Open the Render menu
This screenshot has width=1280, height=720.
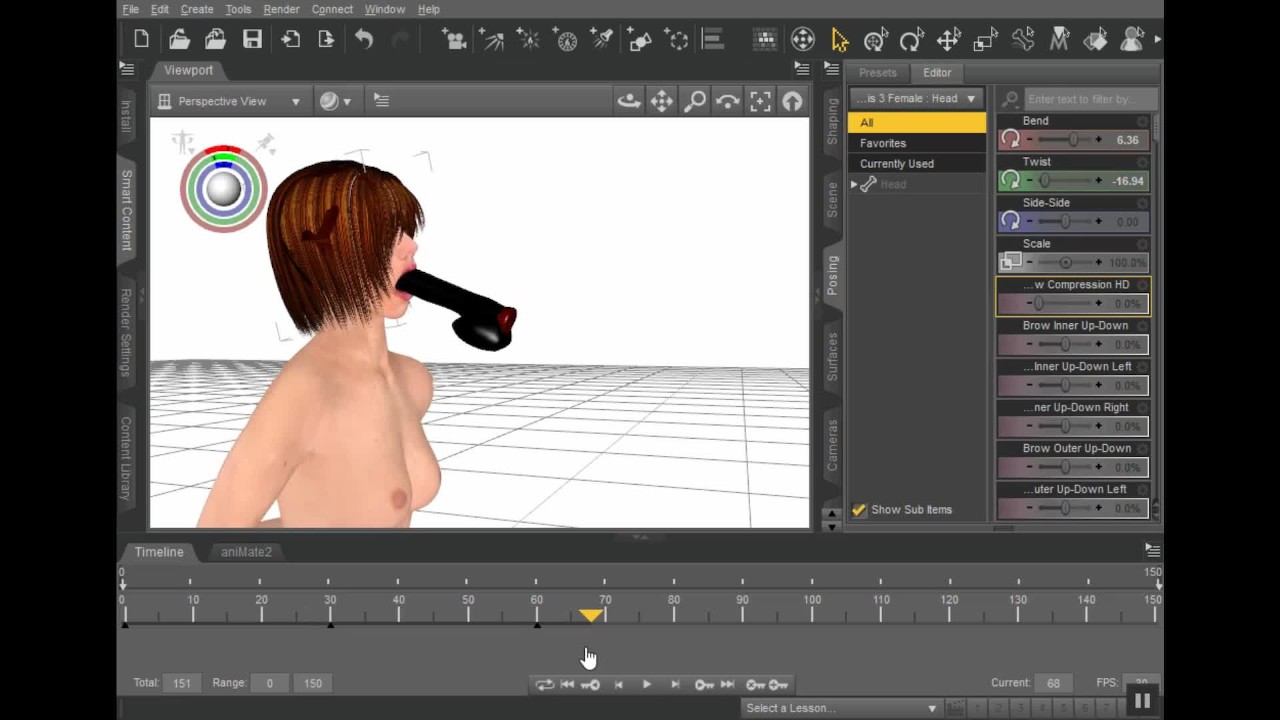[281, 9]
